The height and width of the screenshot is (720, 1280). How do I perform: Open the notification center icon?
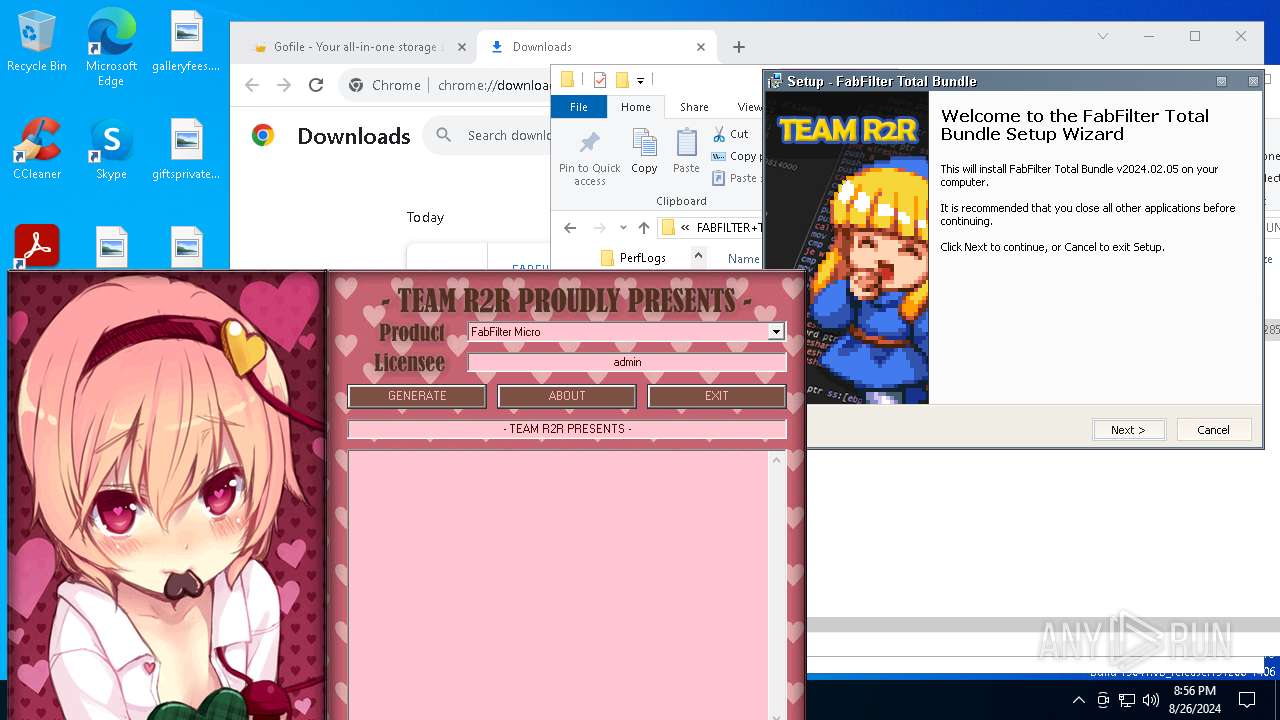pyautogui.click(x=1246, y=700)
